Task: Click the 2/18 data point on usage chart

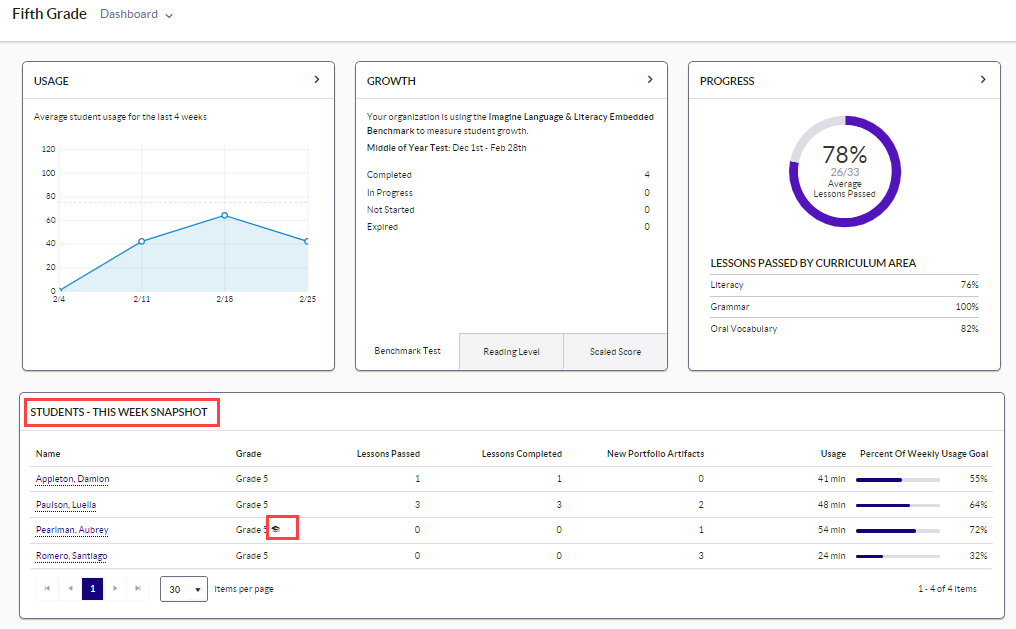Action: (x=224, y=215)
